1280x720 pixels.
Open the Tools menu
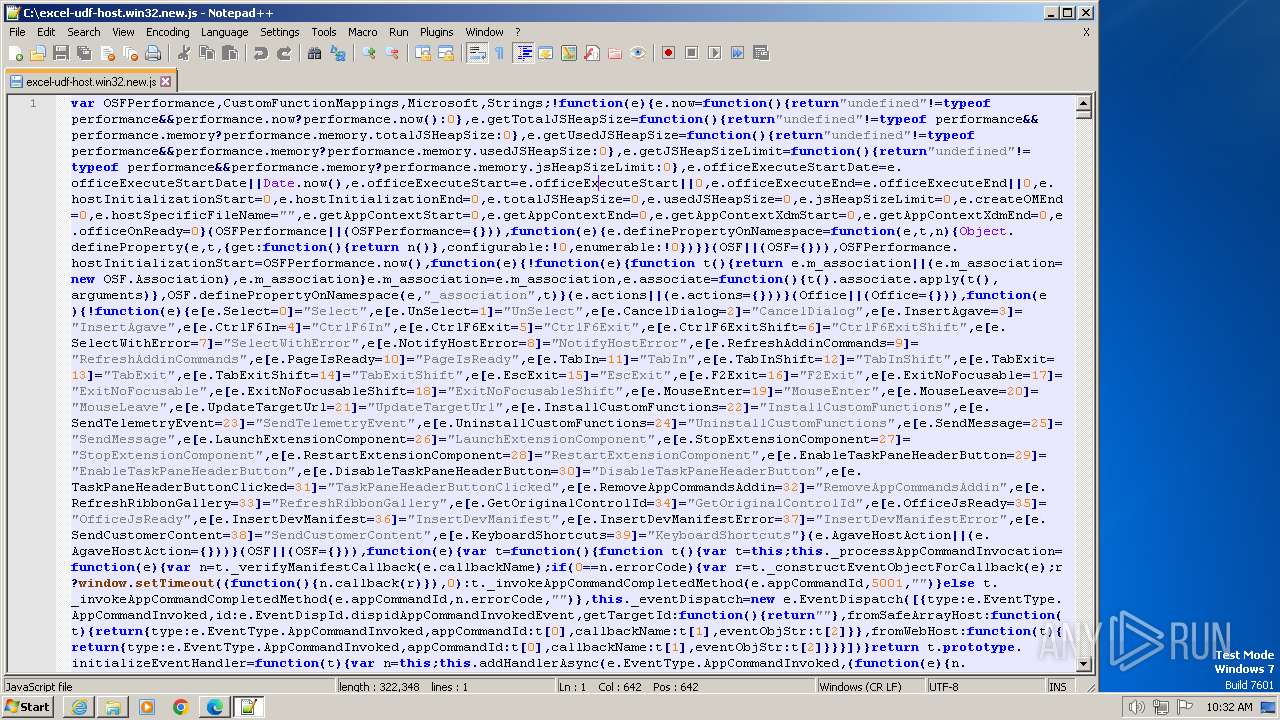[324, 32]
